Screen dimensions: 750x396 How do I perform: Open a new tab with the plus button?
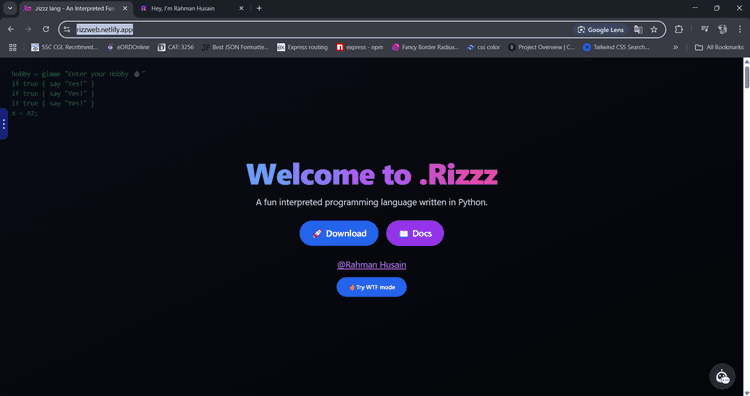click(x=259, y=8)
